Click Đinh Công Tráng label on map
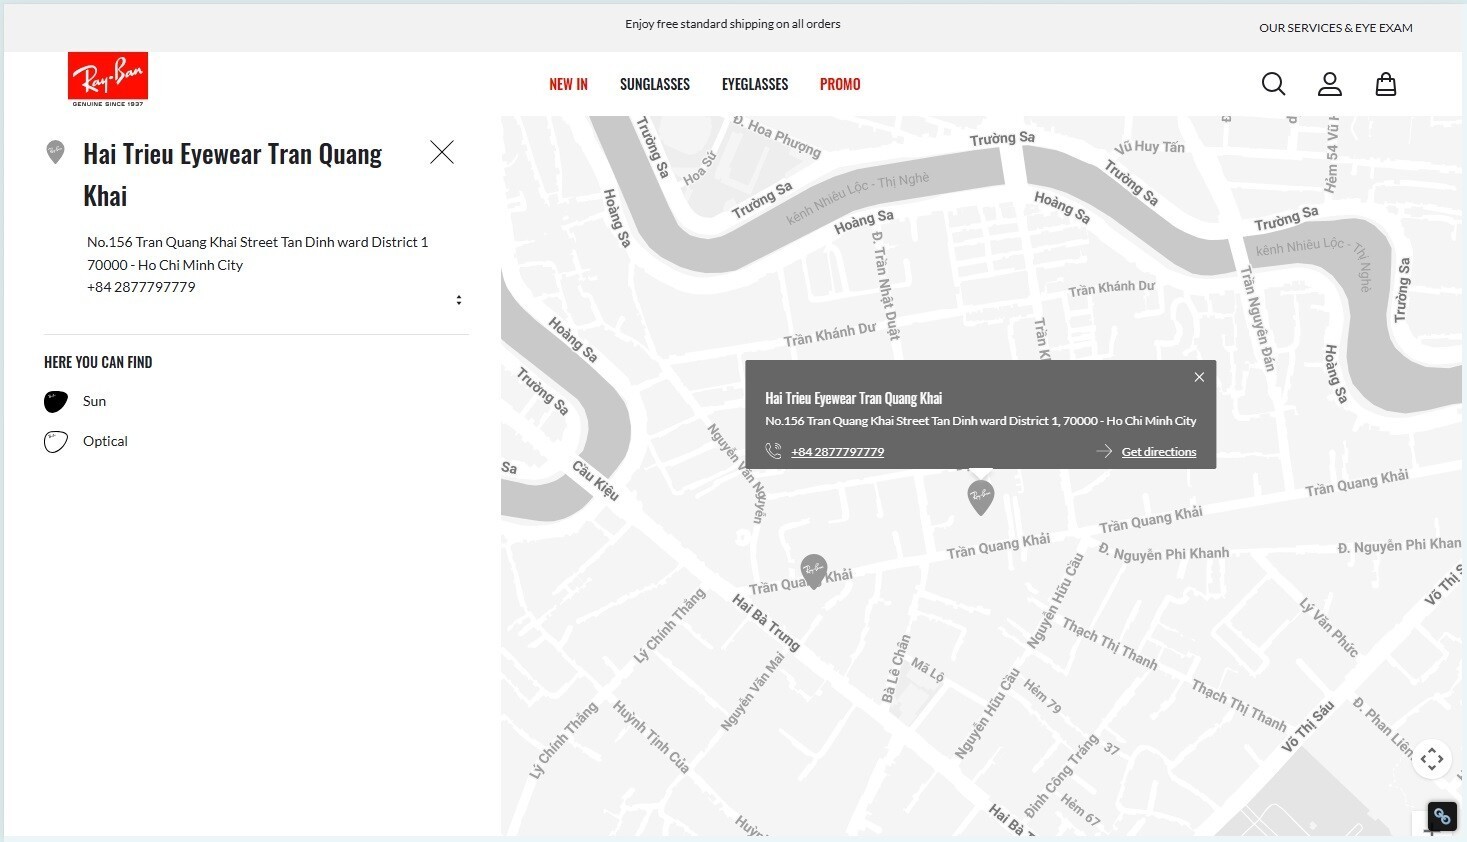The image size is (1467, 842). click(x=1061, y=776)
